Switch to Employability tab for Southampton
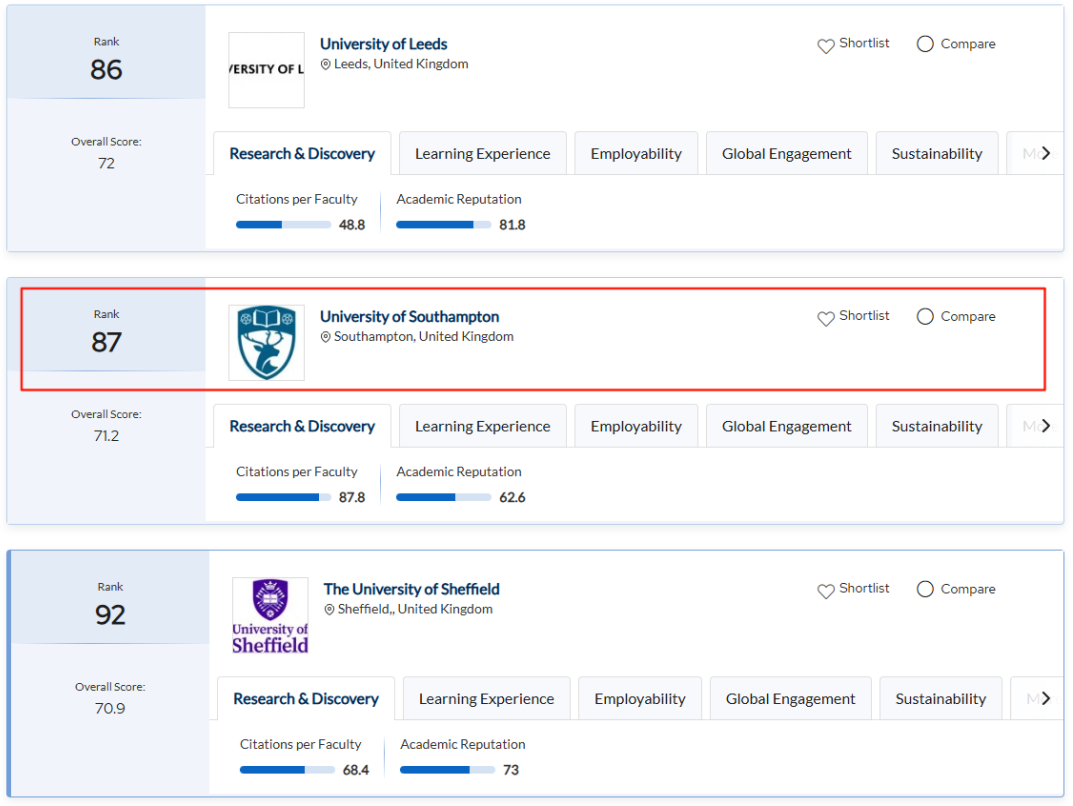1073x806 pixels. (x=636, y=426)
